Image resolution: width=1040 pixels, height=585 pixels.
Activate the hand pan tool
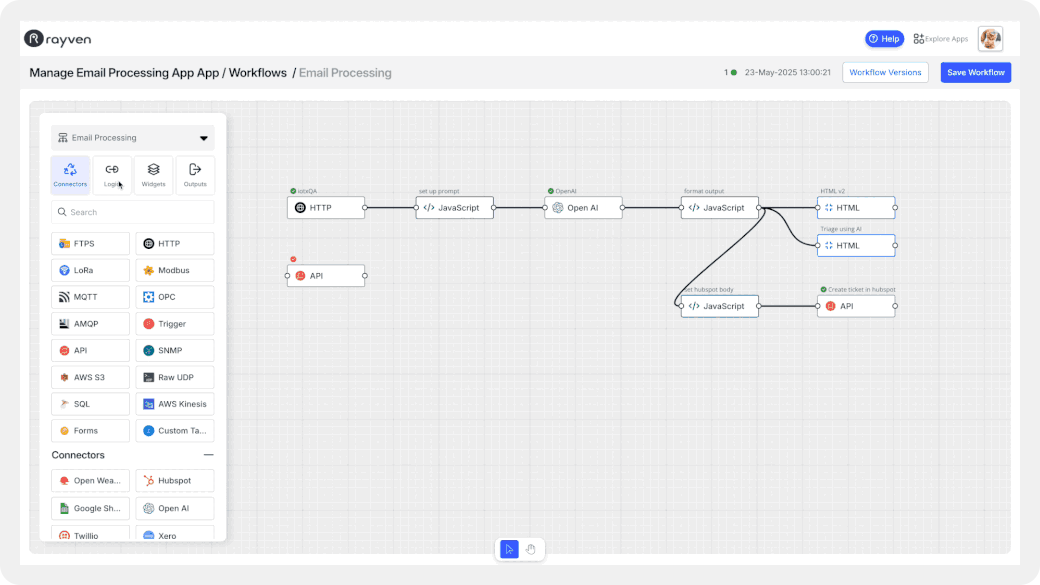click(x=531, y=549)
